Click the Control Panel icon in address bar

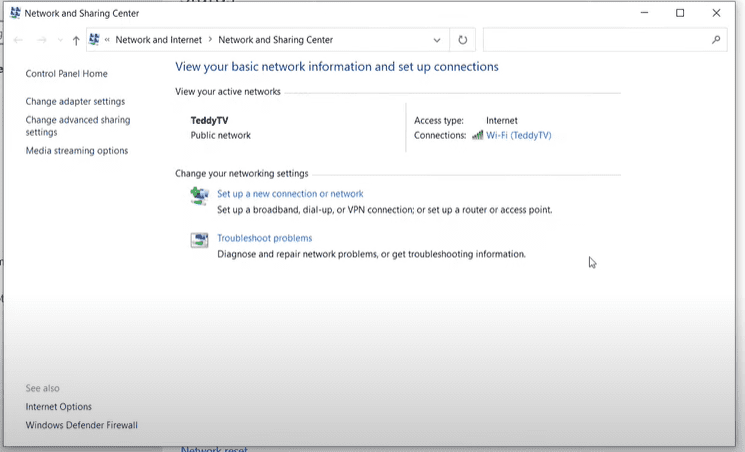(95, 40)
